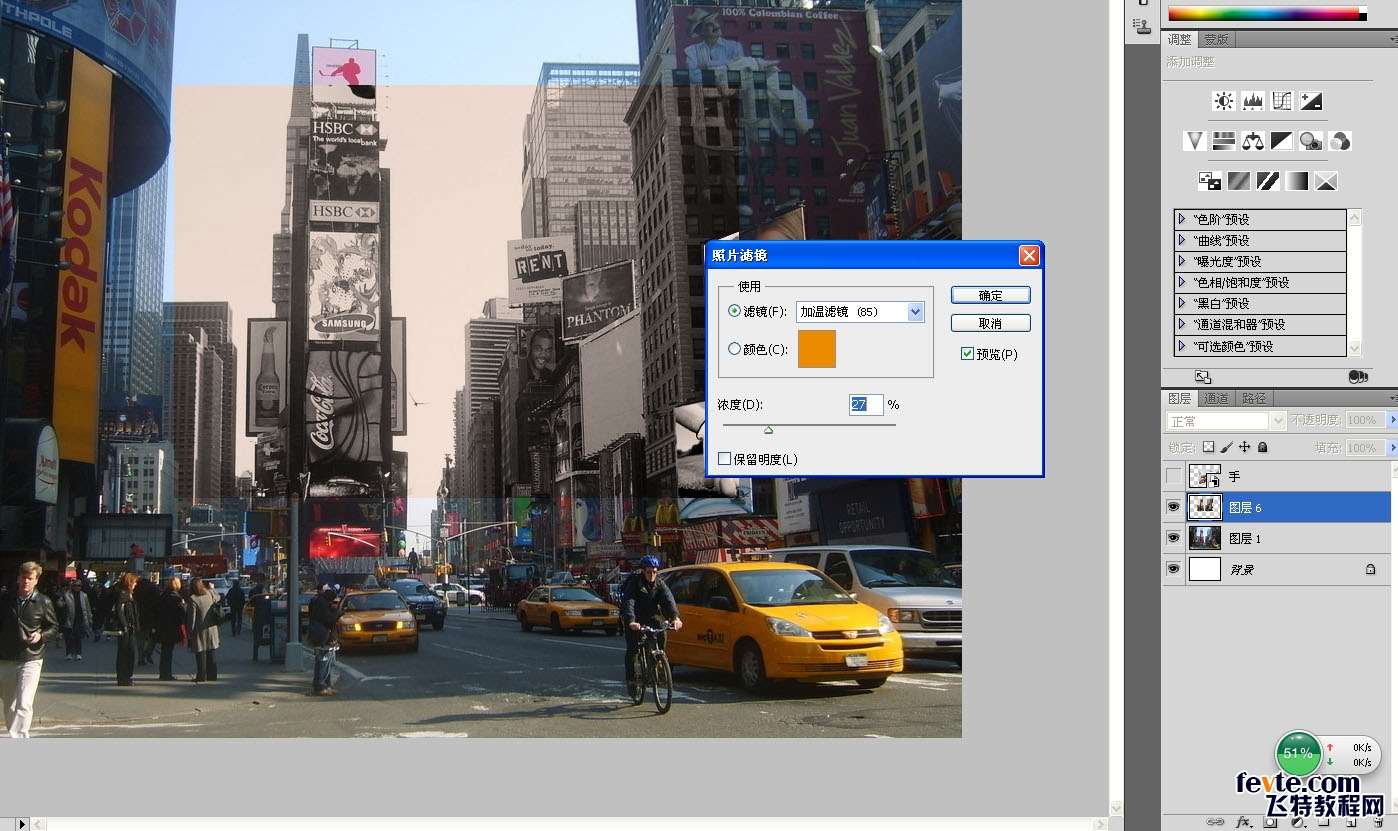Screen dimensions: 1398x831
Task: Add a Black & White adjustment
Action: click(x=1282, y=141)
